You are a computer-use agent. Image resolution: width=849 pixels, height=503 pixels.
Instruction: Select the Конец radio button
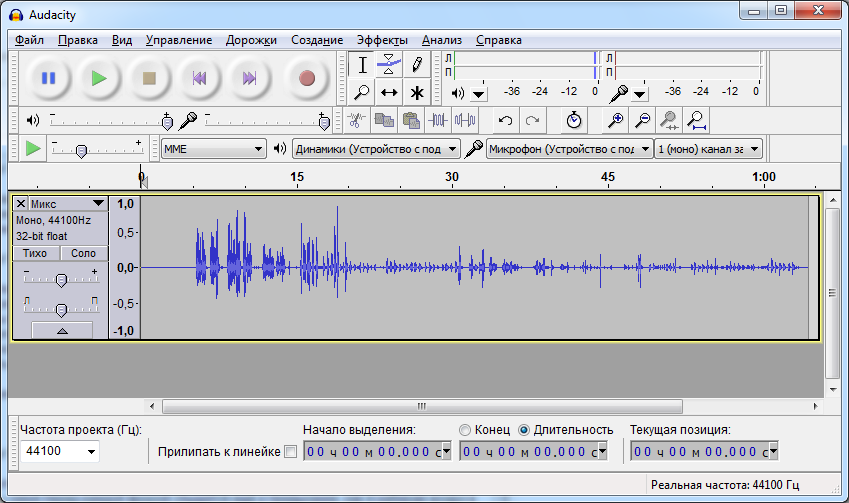[x=465, y=430]
